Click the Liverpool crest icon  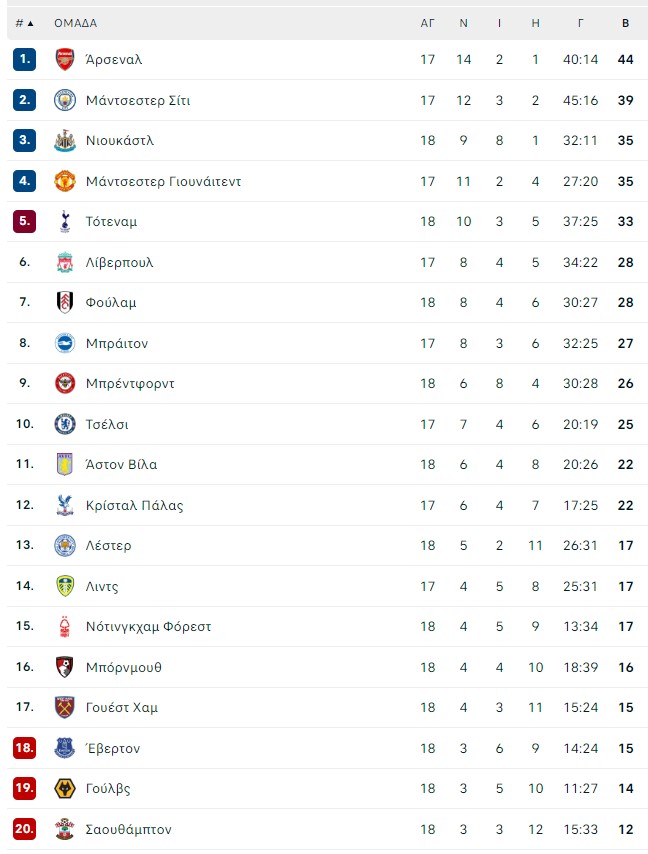[65, 262]
